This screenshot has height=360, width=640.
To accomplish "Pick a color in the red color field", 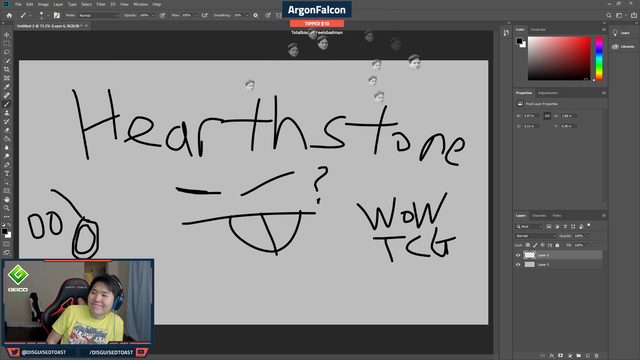I will 559,58.
